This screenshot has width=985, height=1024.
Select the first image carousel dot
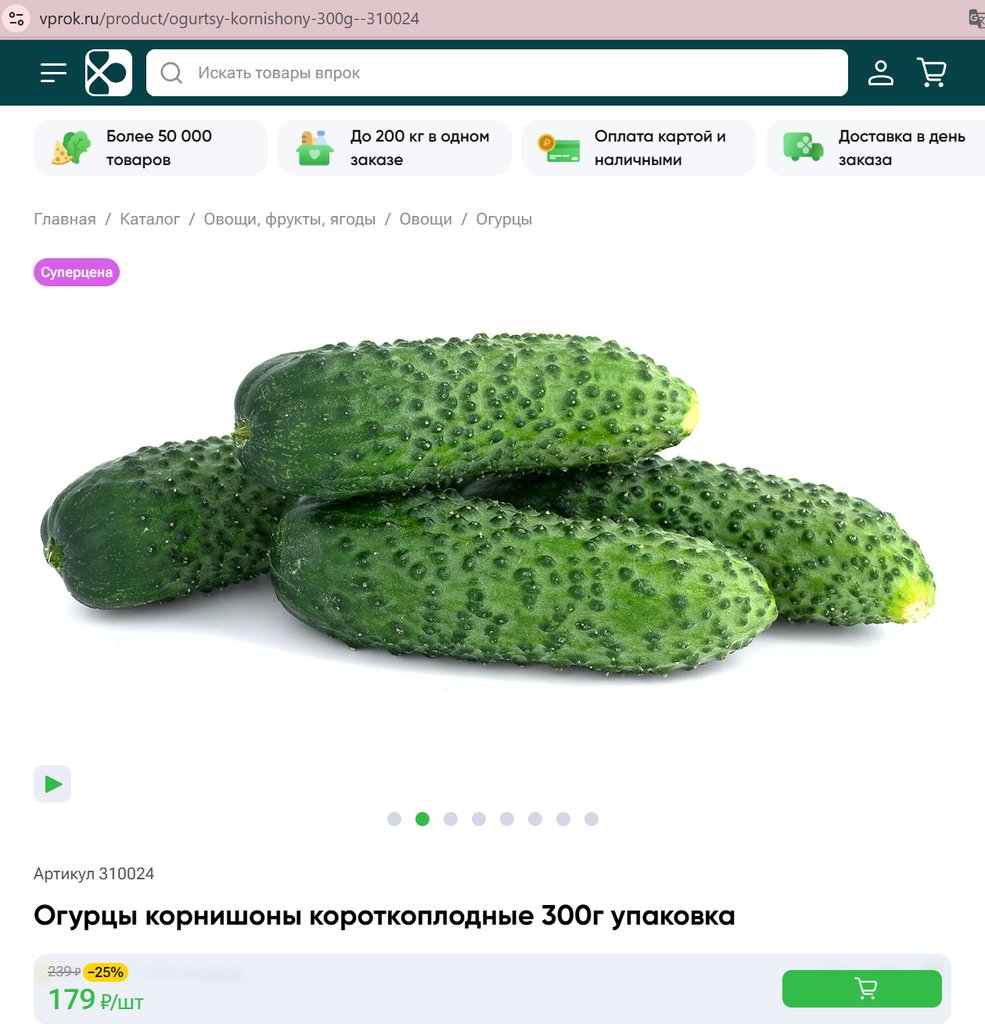point(394,819)
